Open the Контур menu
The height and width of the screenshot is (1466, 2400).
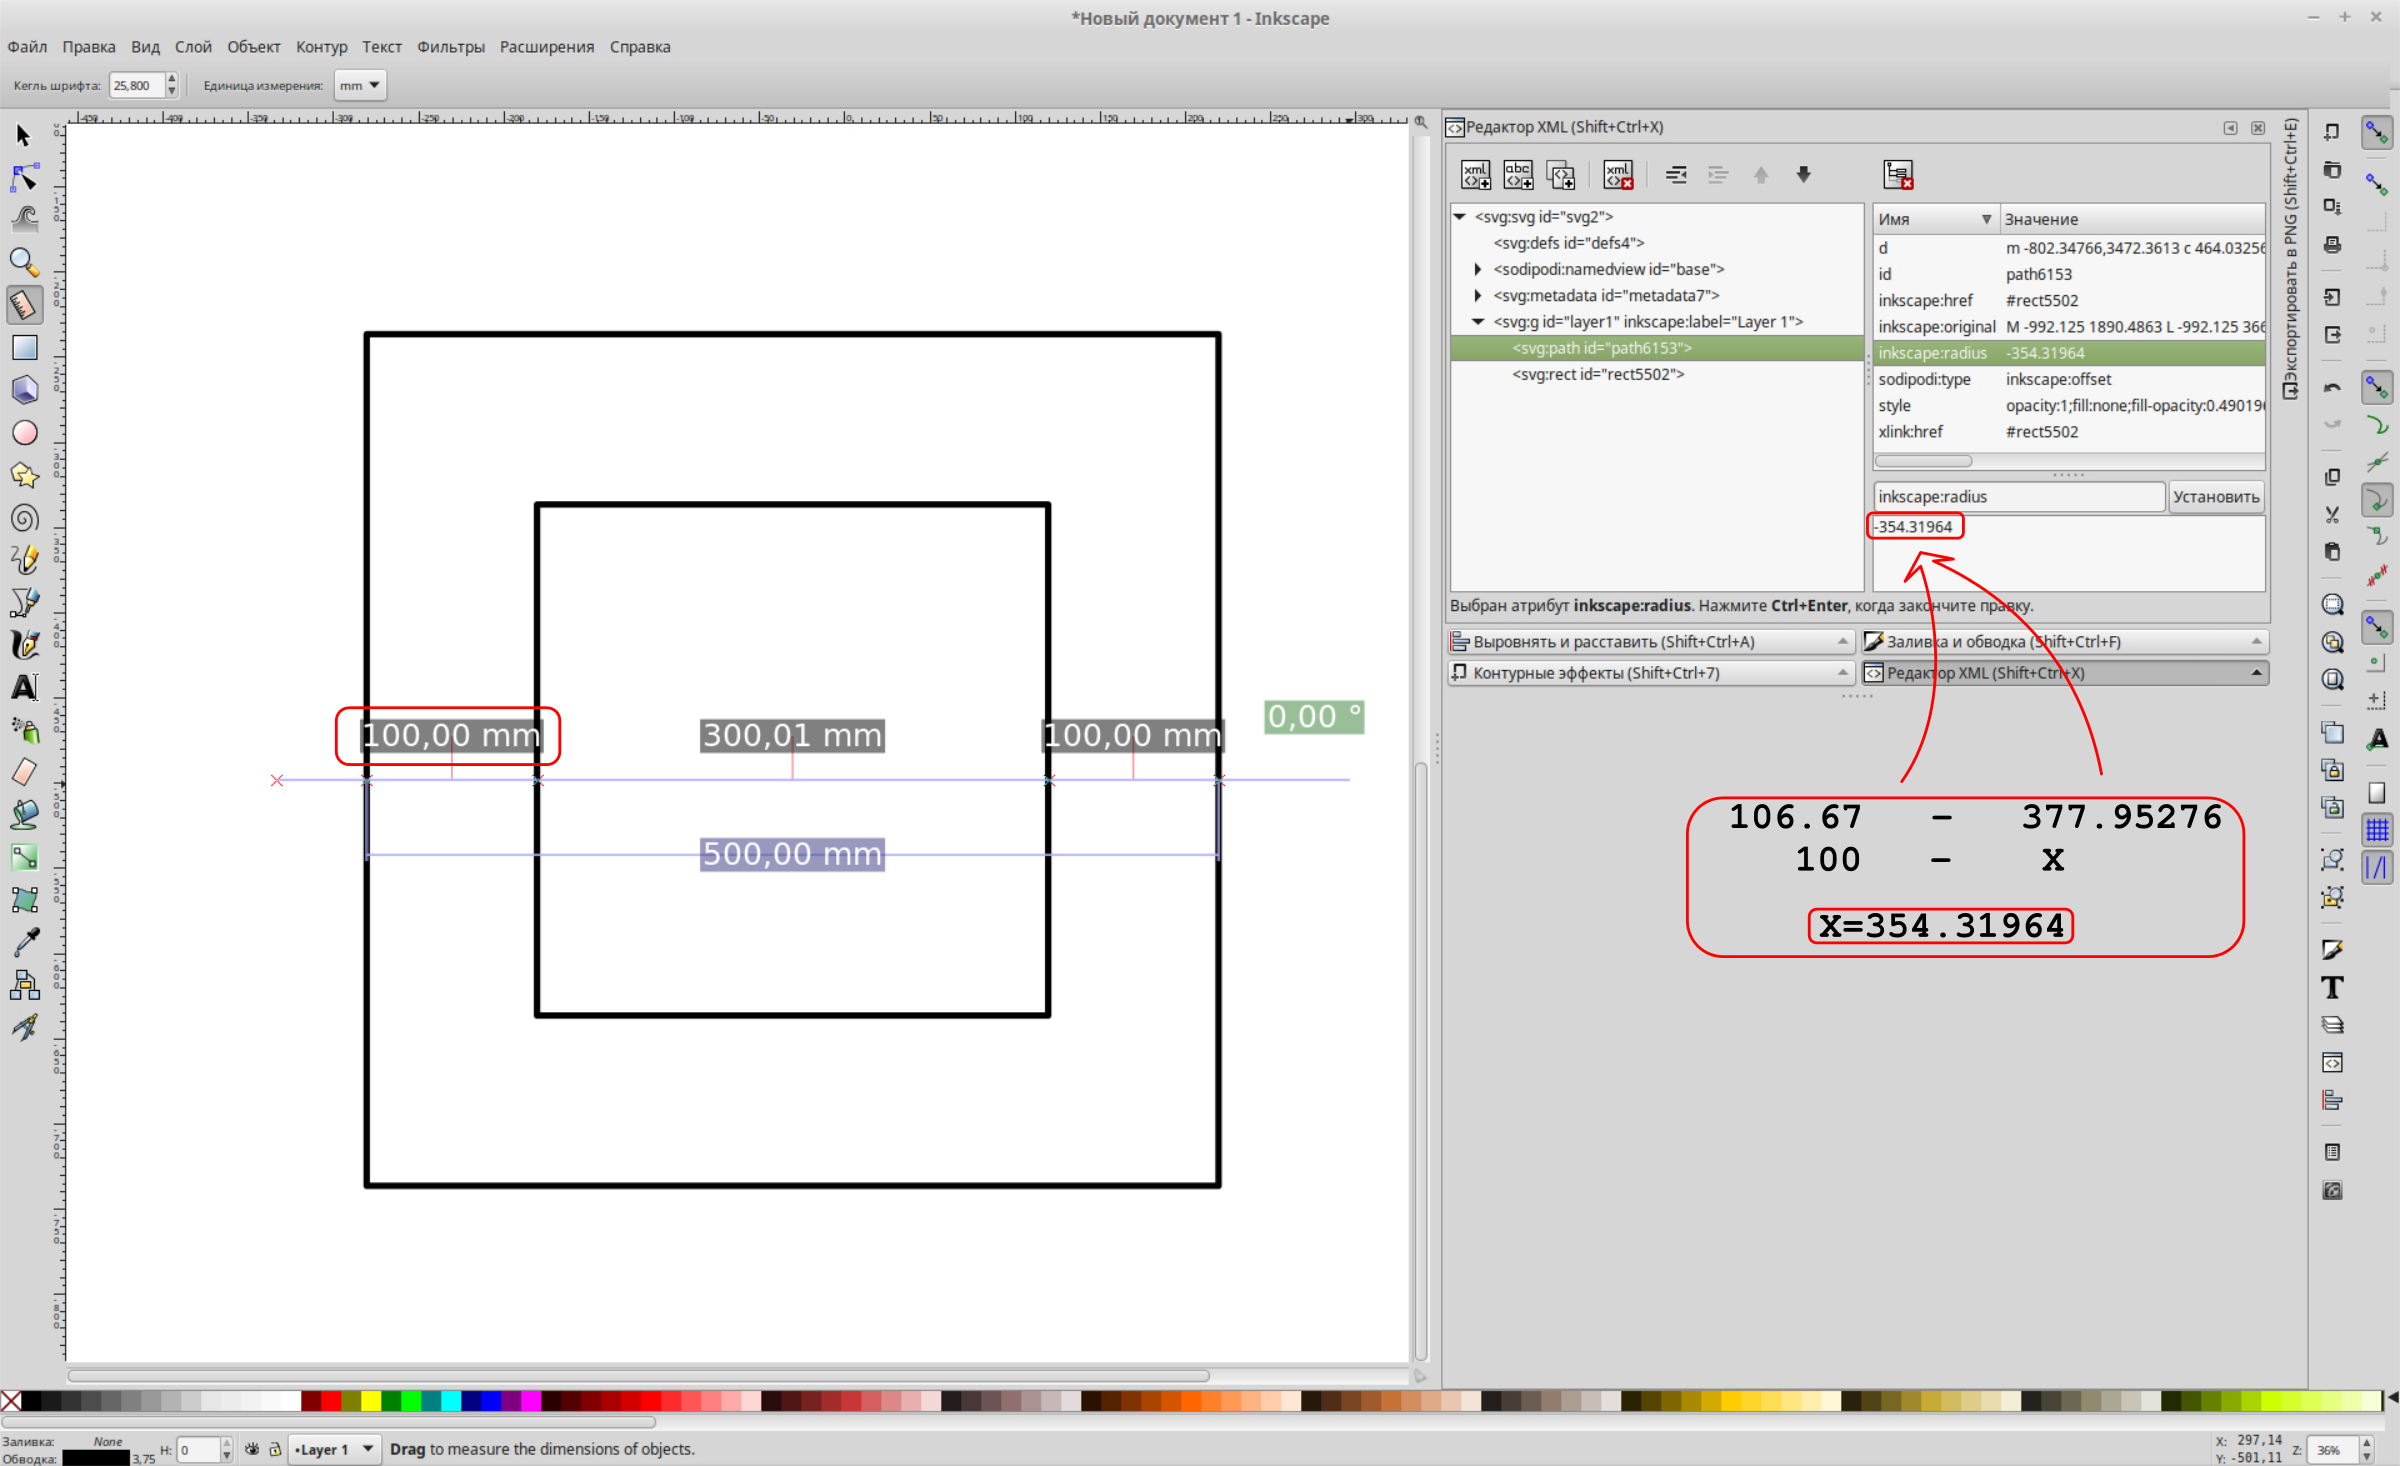(321, 47)
